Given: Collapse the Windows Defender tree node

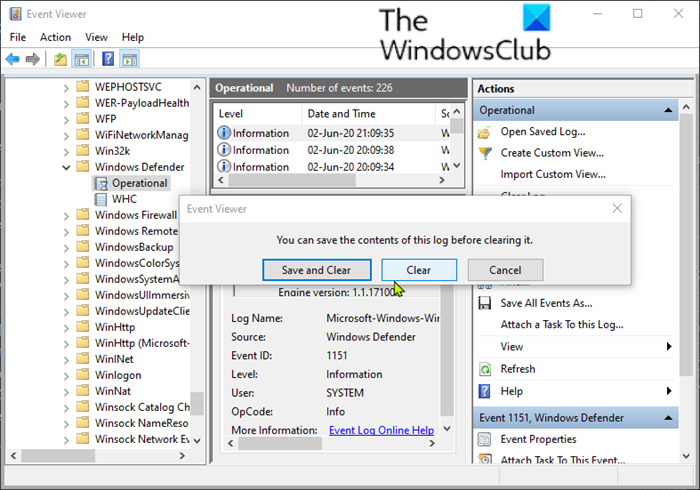Looking at the screenshot, I should (66, 168).
